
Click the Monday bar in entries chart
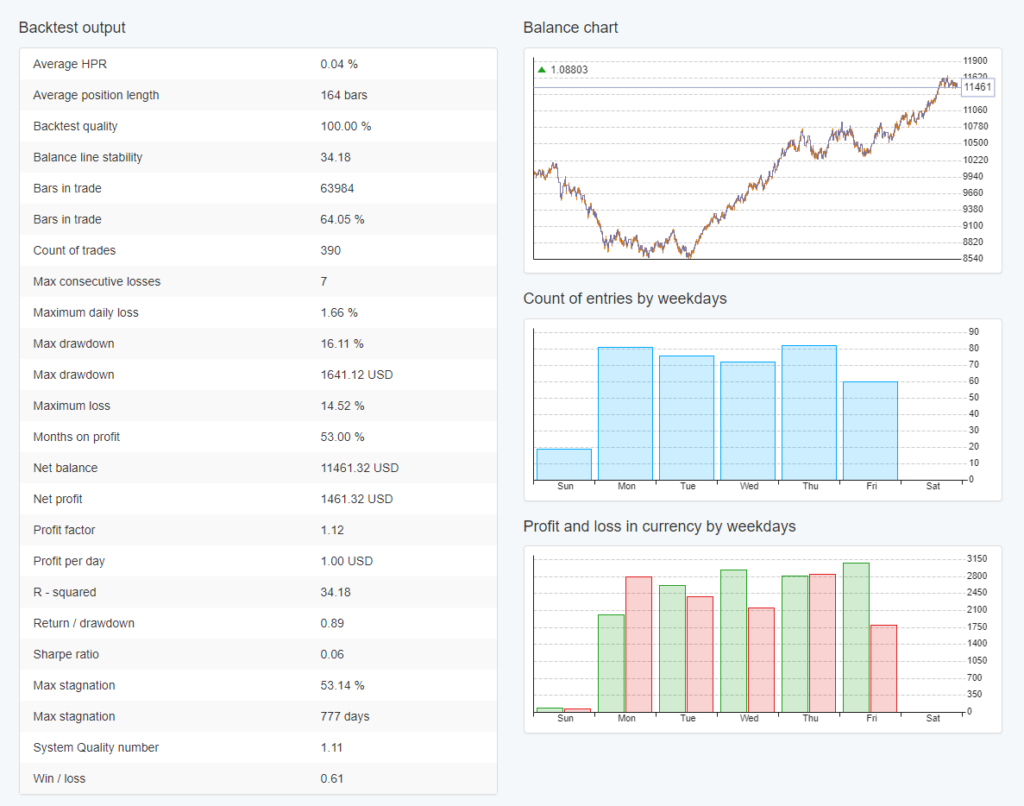pos(626,415)
